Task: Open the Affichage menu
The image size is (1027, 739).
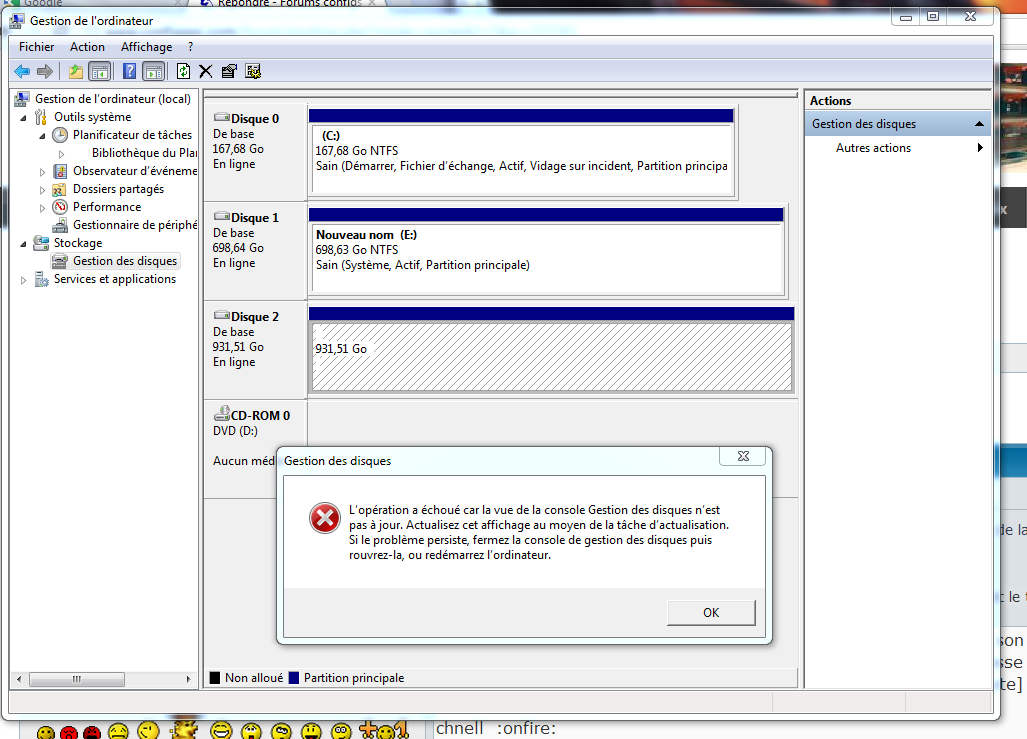Action: (146, 47)
